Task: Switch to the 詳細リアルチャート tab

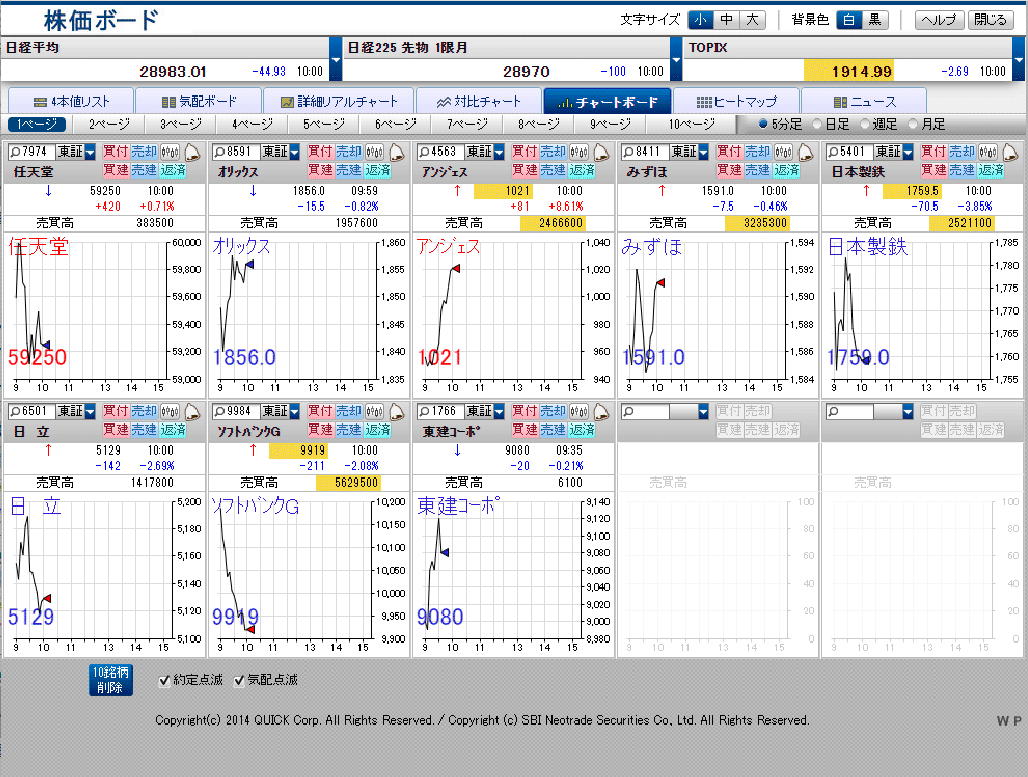Action: 339,102
